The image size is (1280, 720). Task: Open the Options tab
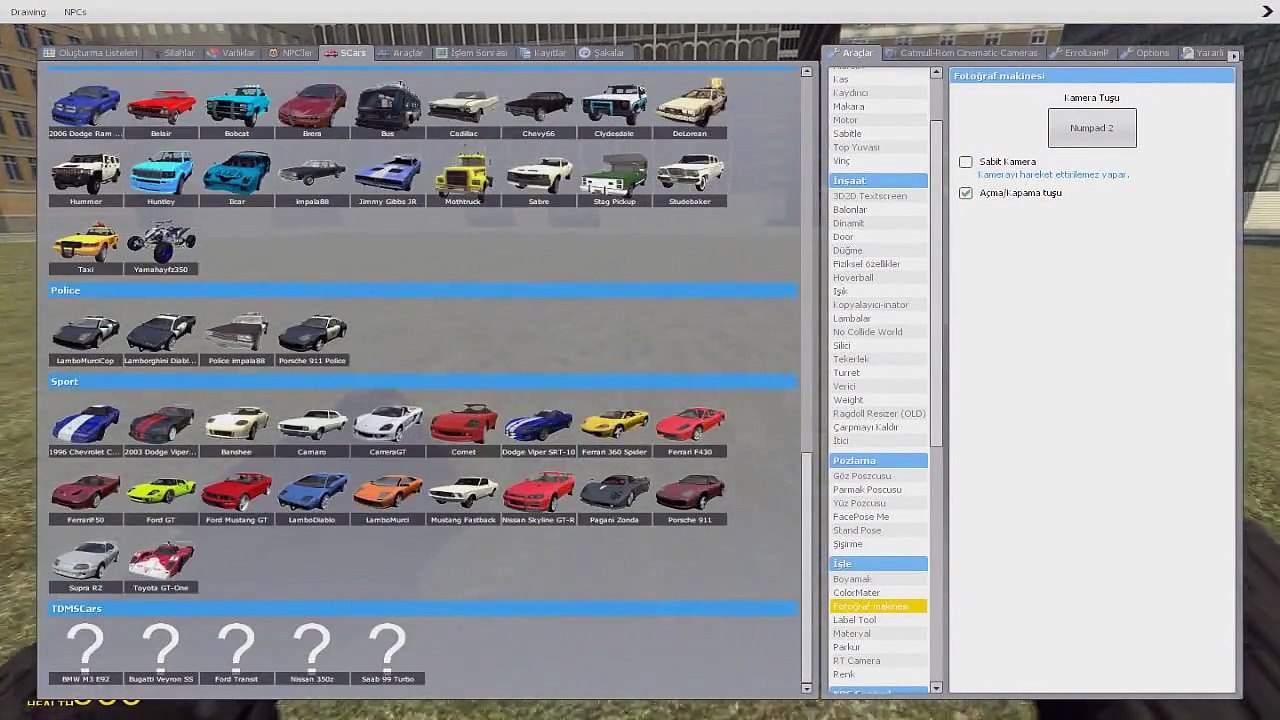pyautogui.click(x=1145, y=53)
